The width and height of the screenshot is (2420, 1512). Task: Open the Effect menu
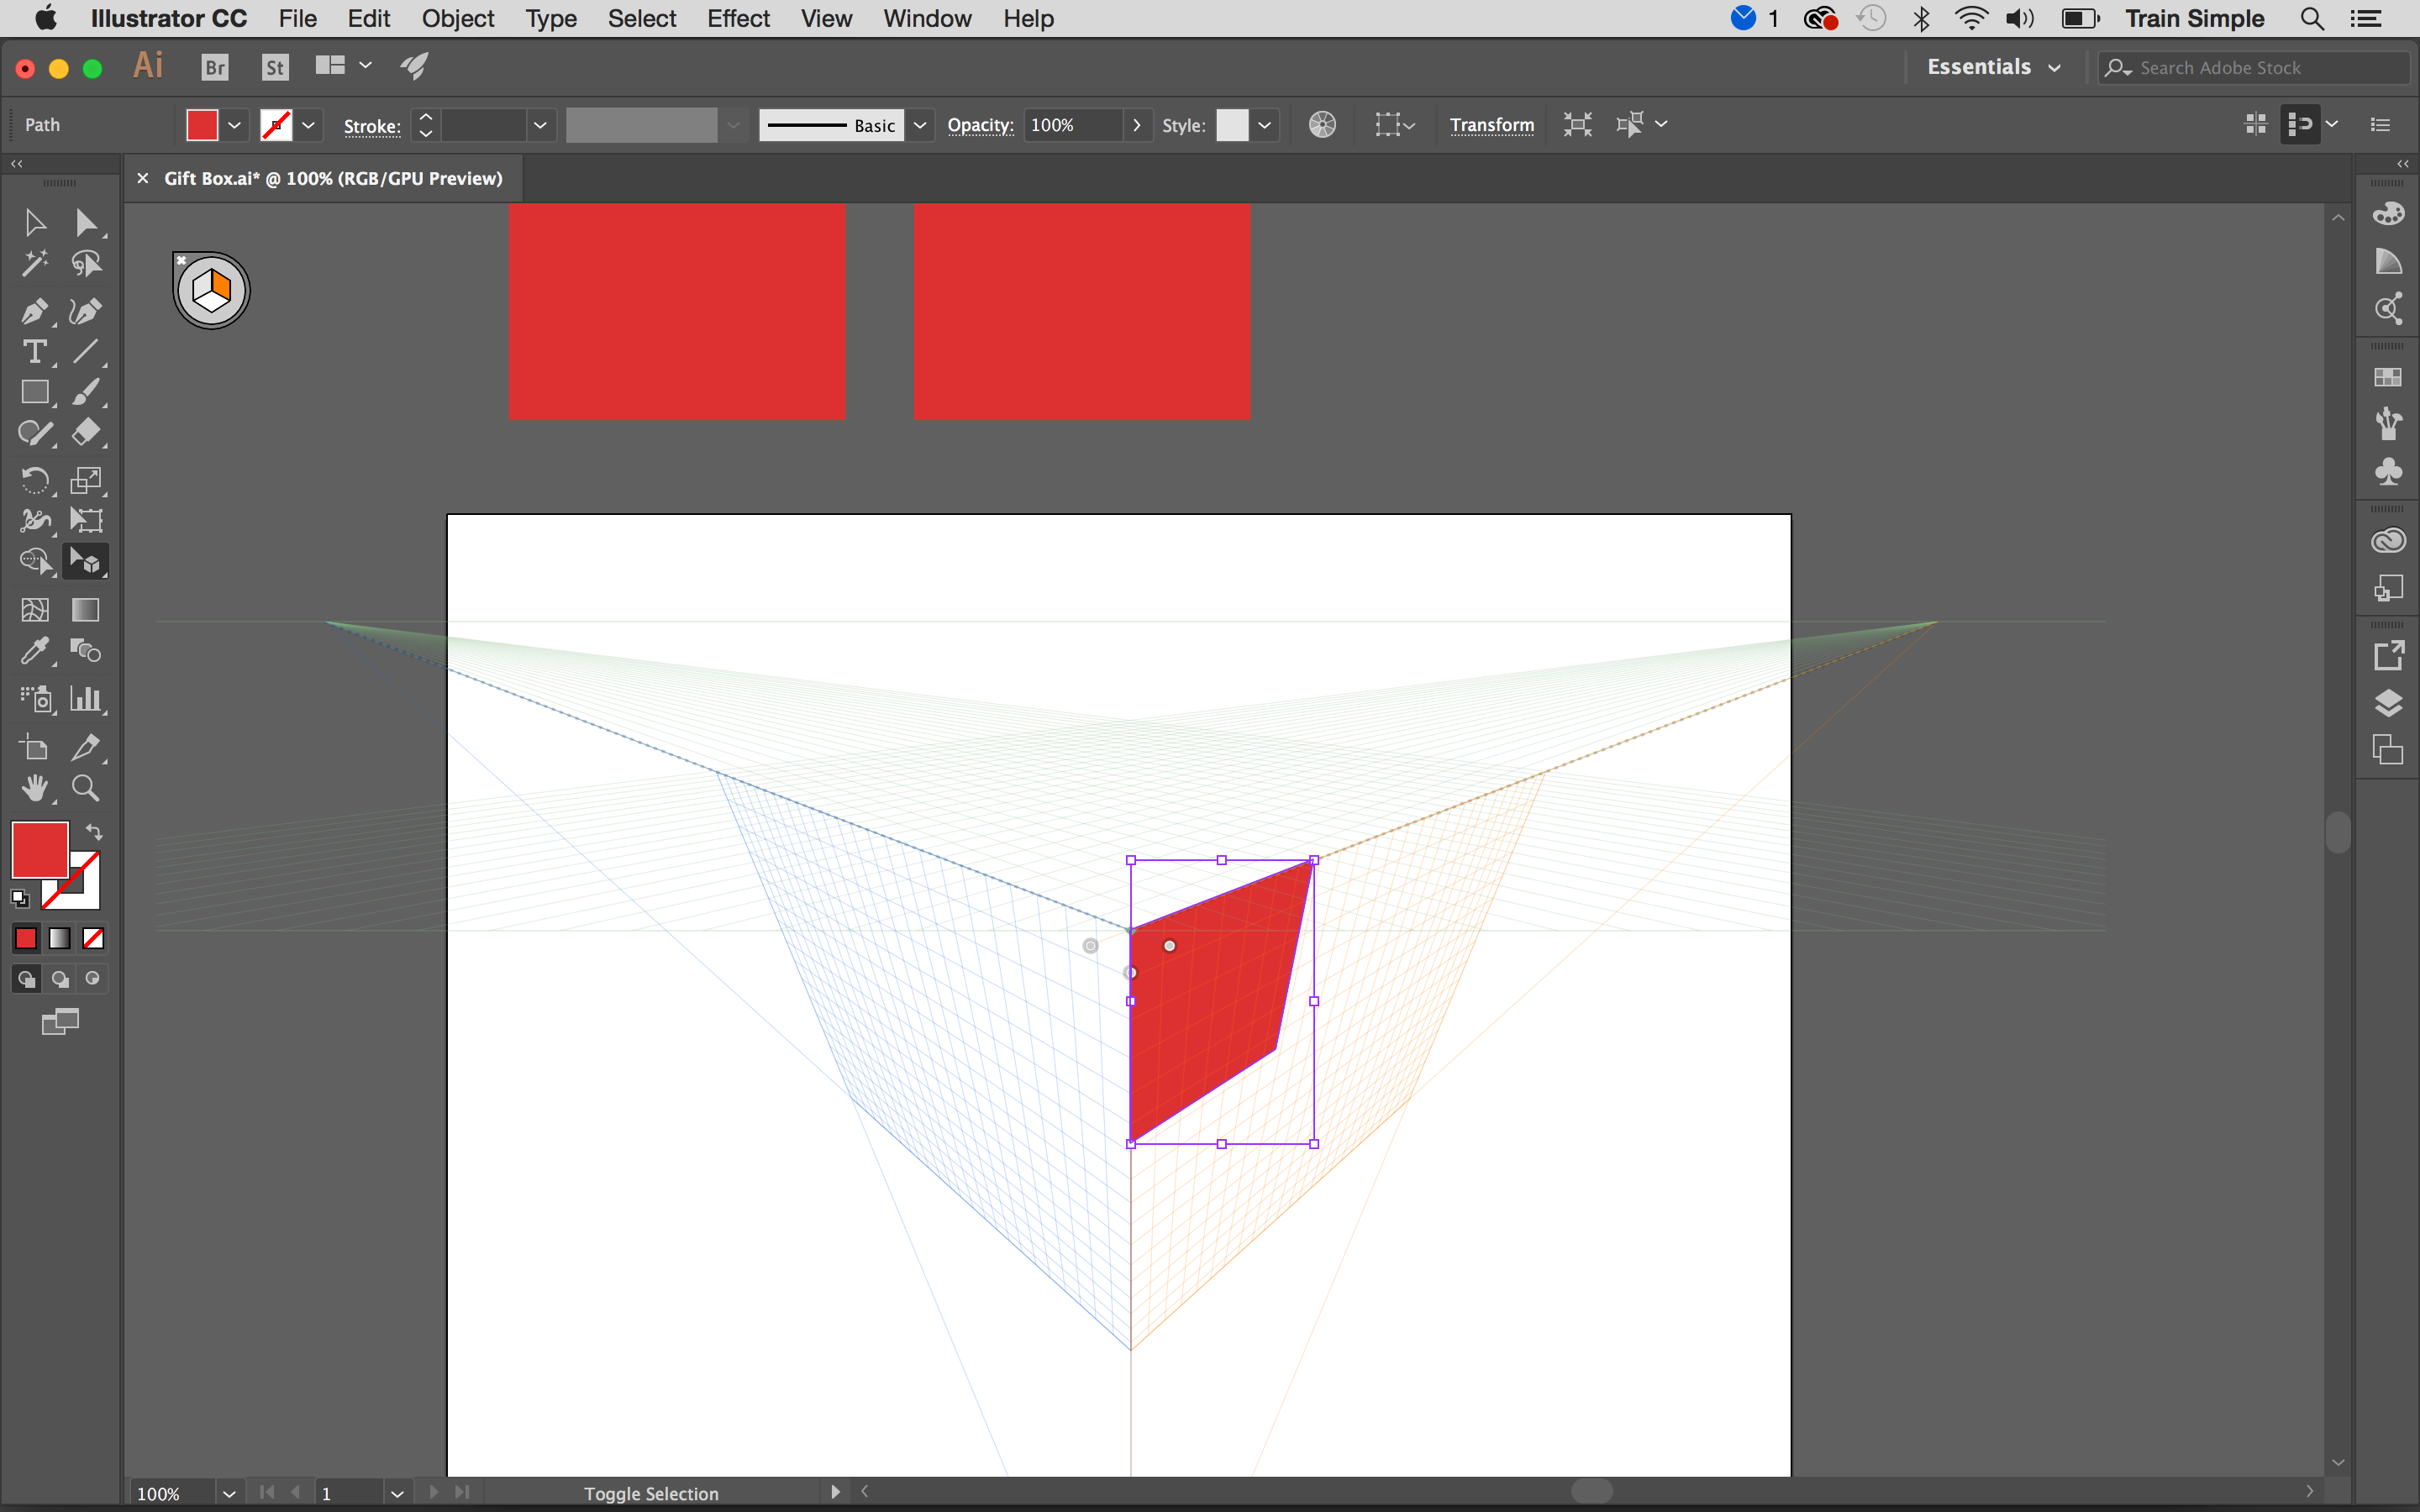click(x=735, y=19)
